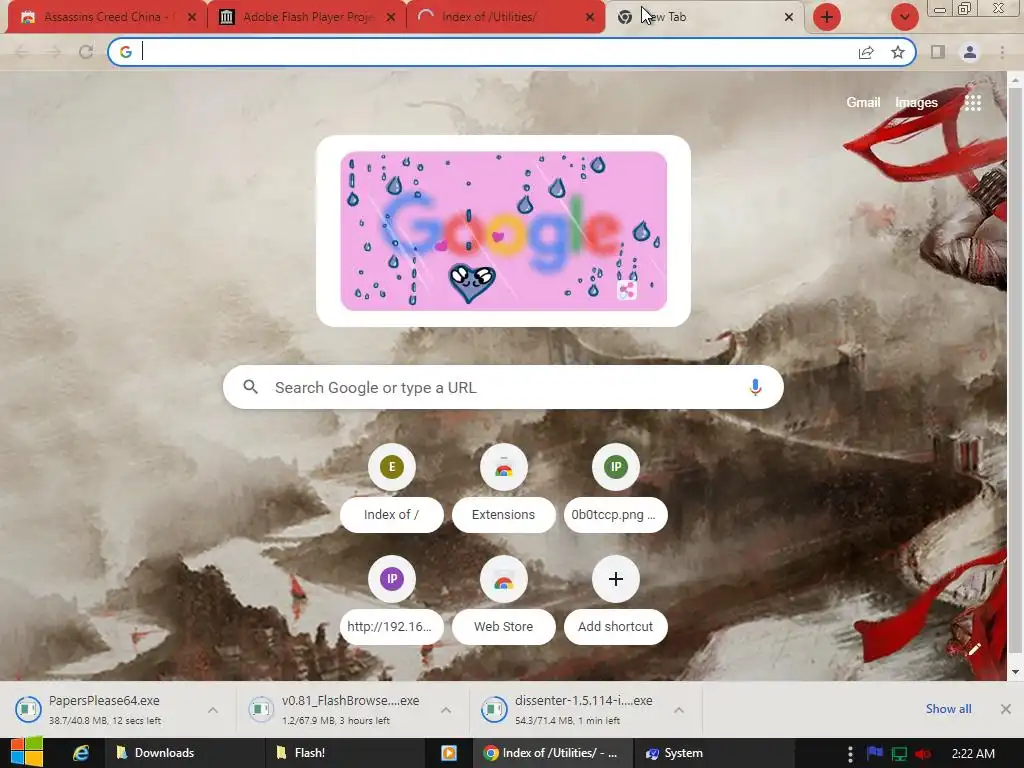Open the Gmail link

(x=863, y=103)
